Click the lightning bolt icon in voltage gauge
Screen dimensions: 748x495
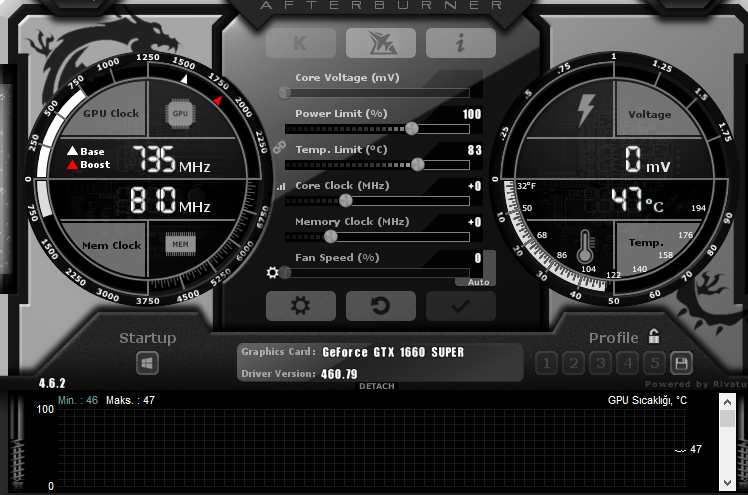point(586,110)
